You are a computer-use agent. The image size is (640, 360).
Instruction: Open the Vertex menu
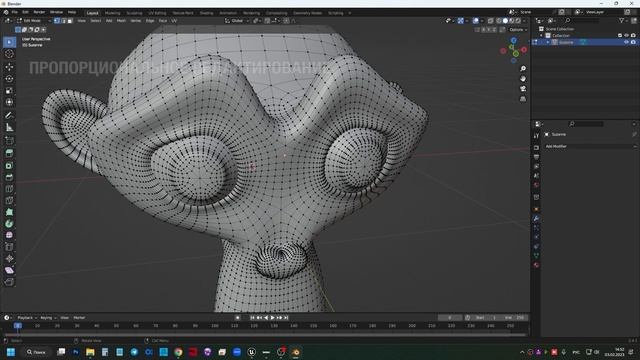click(x=136, y=20)
